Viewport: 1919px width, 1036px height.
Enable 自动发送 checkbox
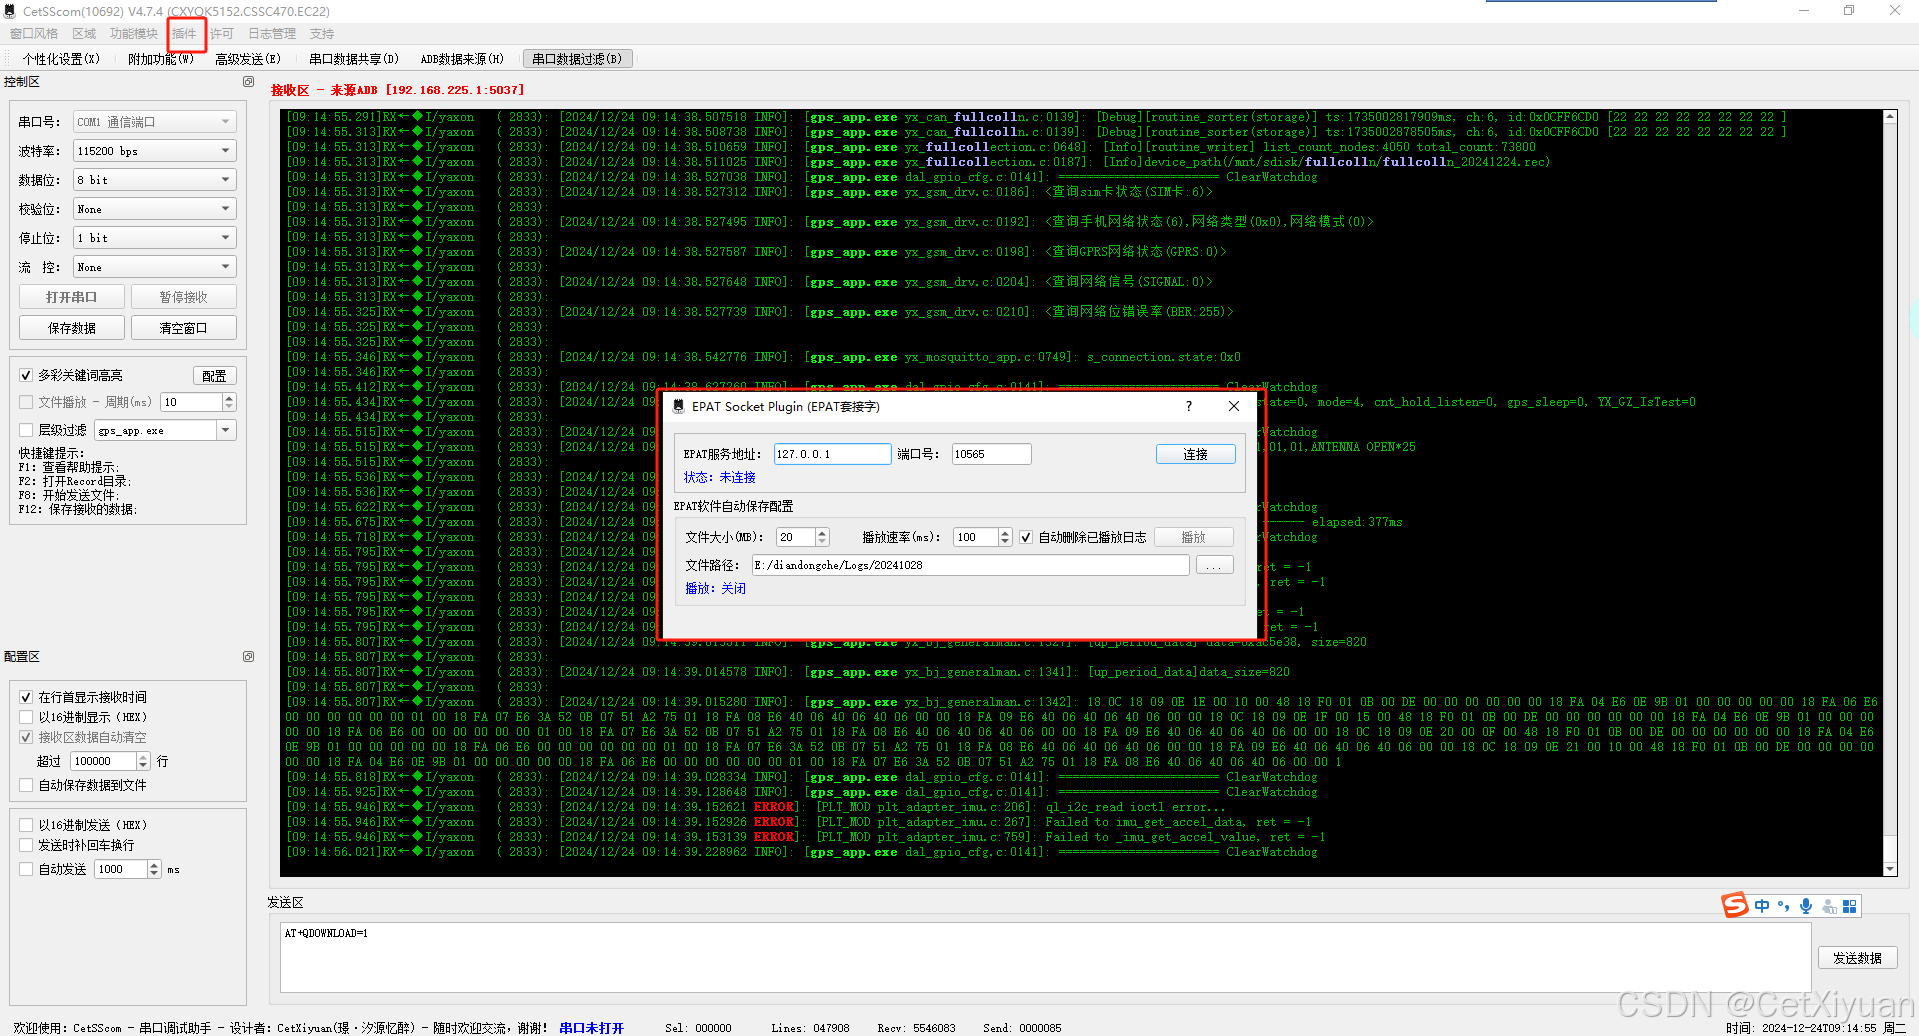26,869
